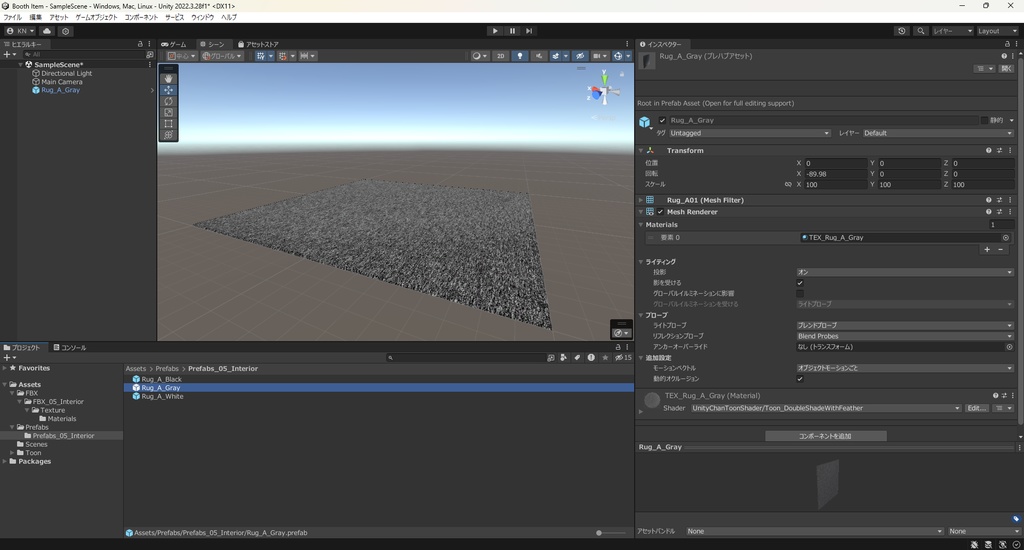1024x550 pixels.
Task: Open the Untagged tag dropdown
Action: coord(750,133)
